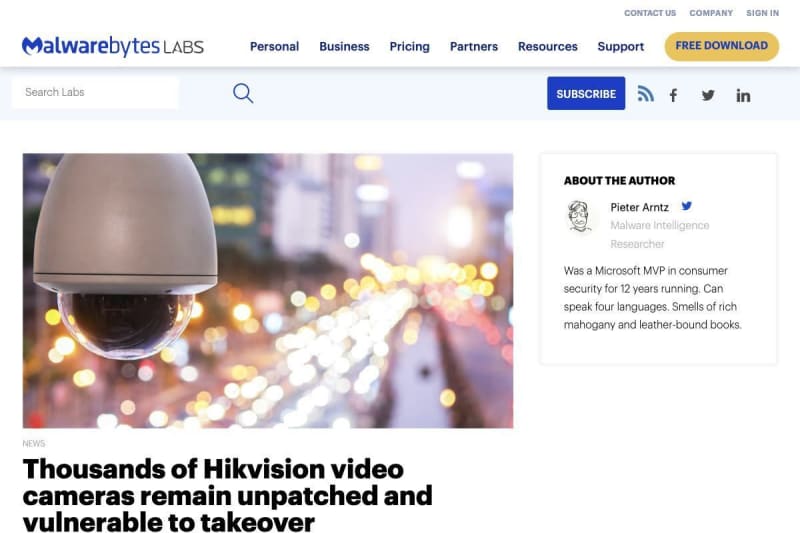Viewport: 800px width, 533px height.
Task: Click the author's avatar sketch
Action: tap(579, 216)
